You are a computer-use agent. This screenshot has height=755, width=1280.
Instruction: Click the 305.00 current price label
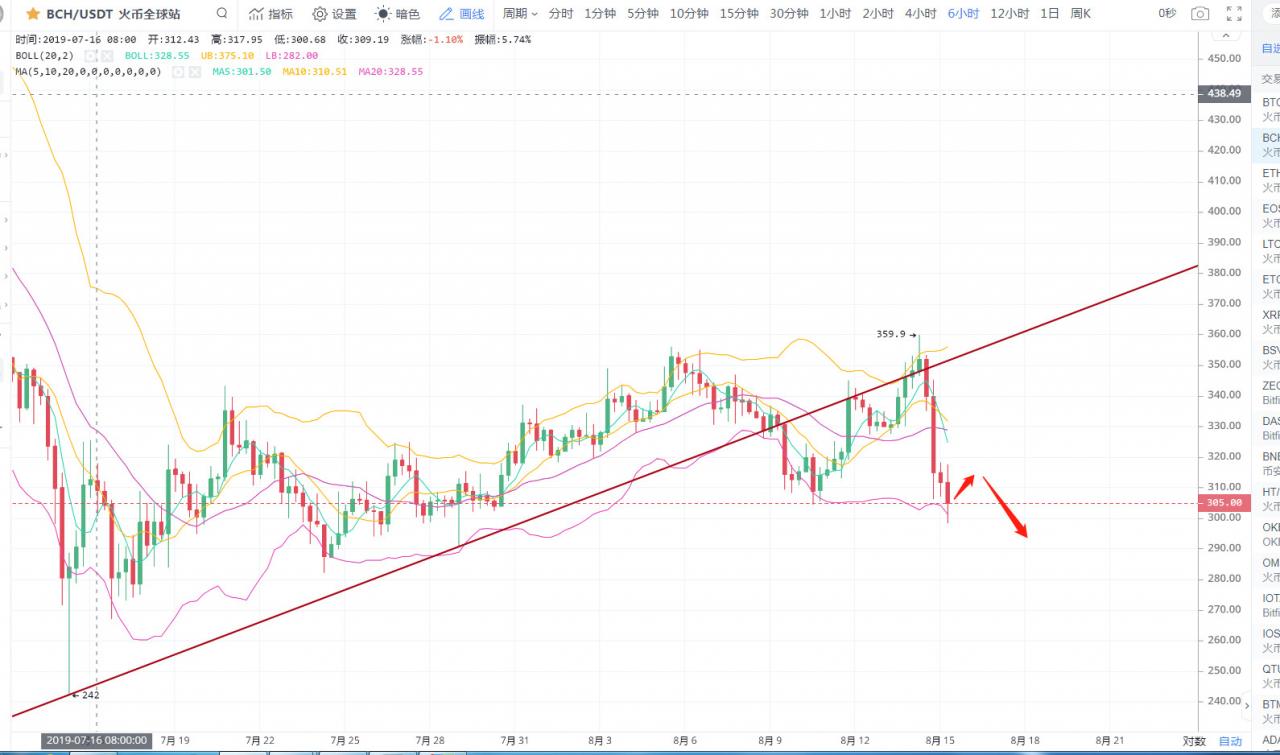pos(1224,503)
